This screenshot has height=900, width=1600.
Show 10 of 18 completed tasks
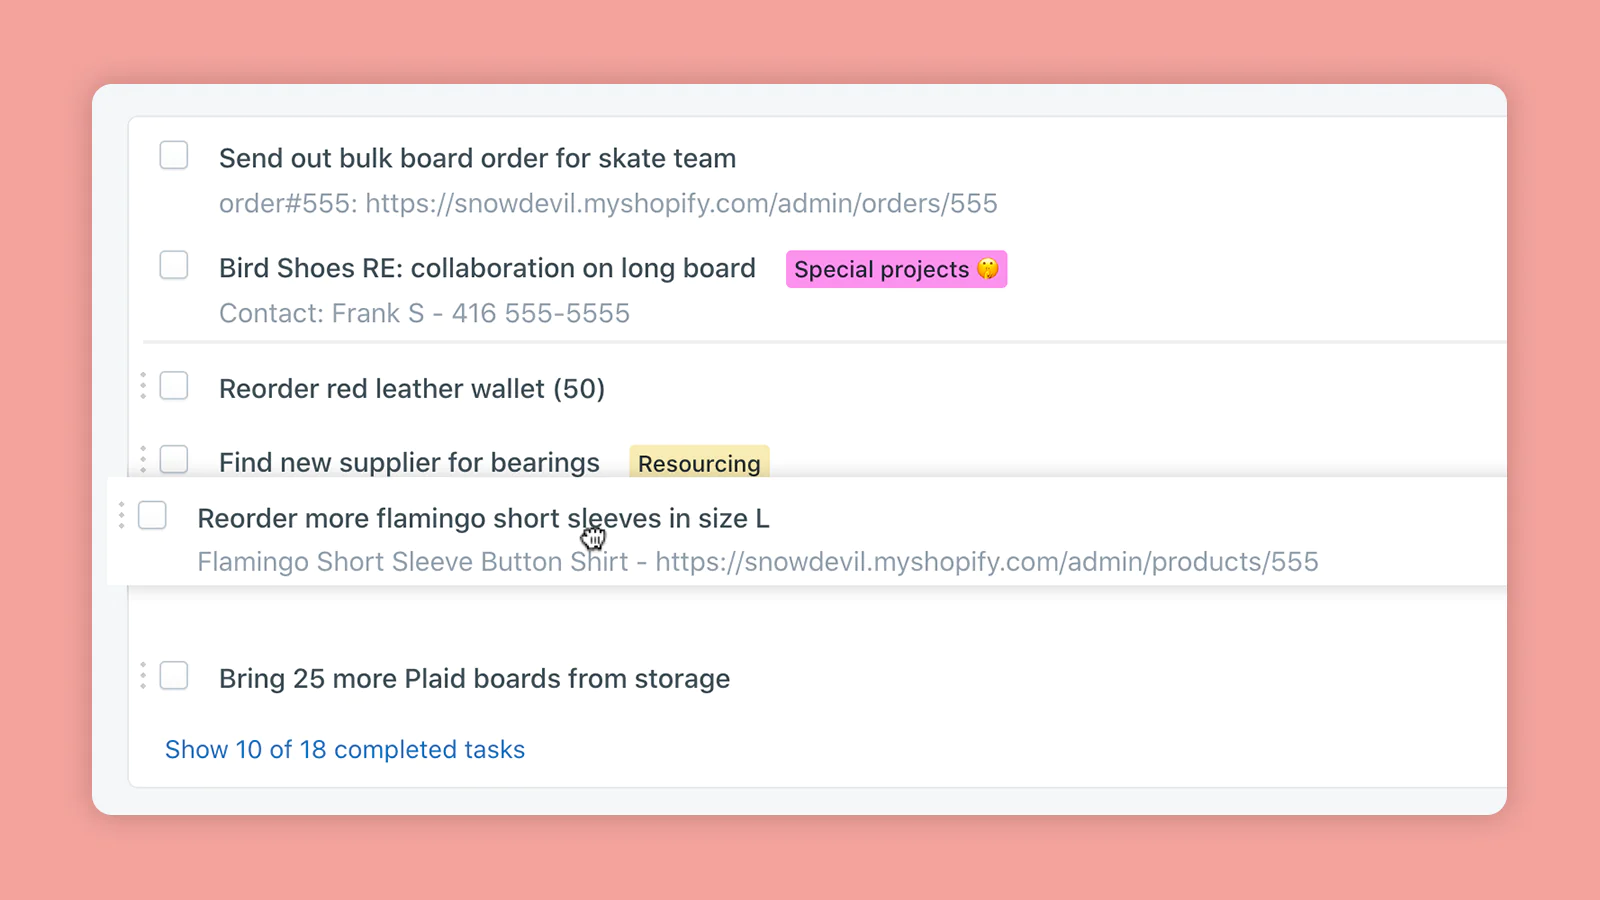(x=345, y=750)
